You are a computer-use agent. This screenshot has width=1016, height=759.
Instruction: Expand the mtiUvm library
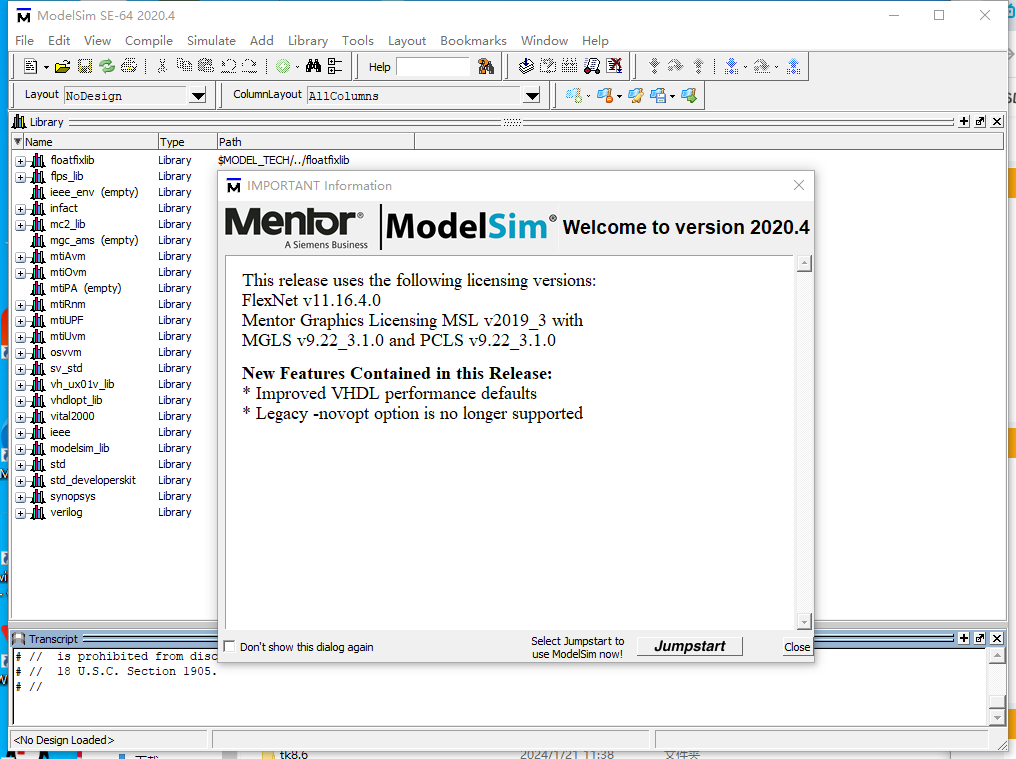[x=21, y=337]
